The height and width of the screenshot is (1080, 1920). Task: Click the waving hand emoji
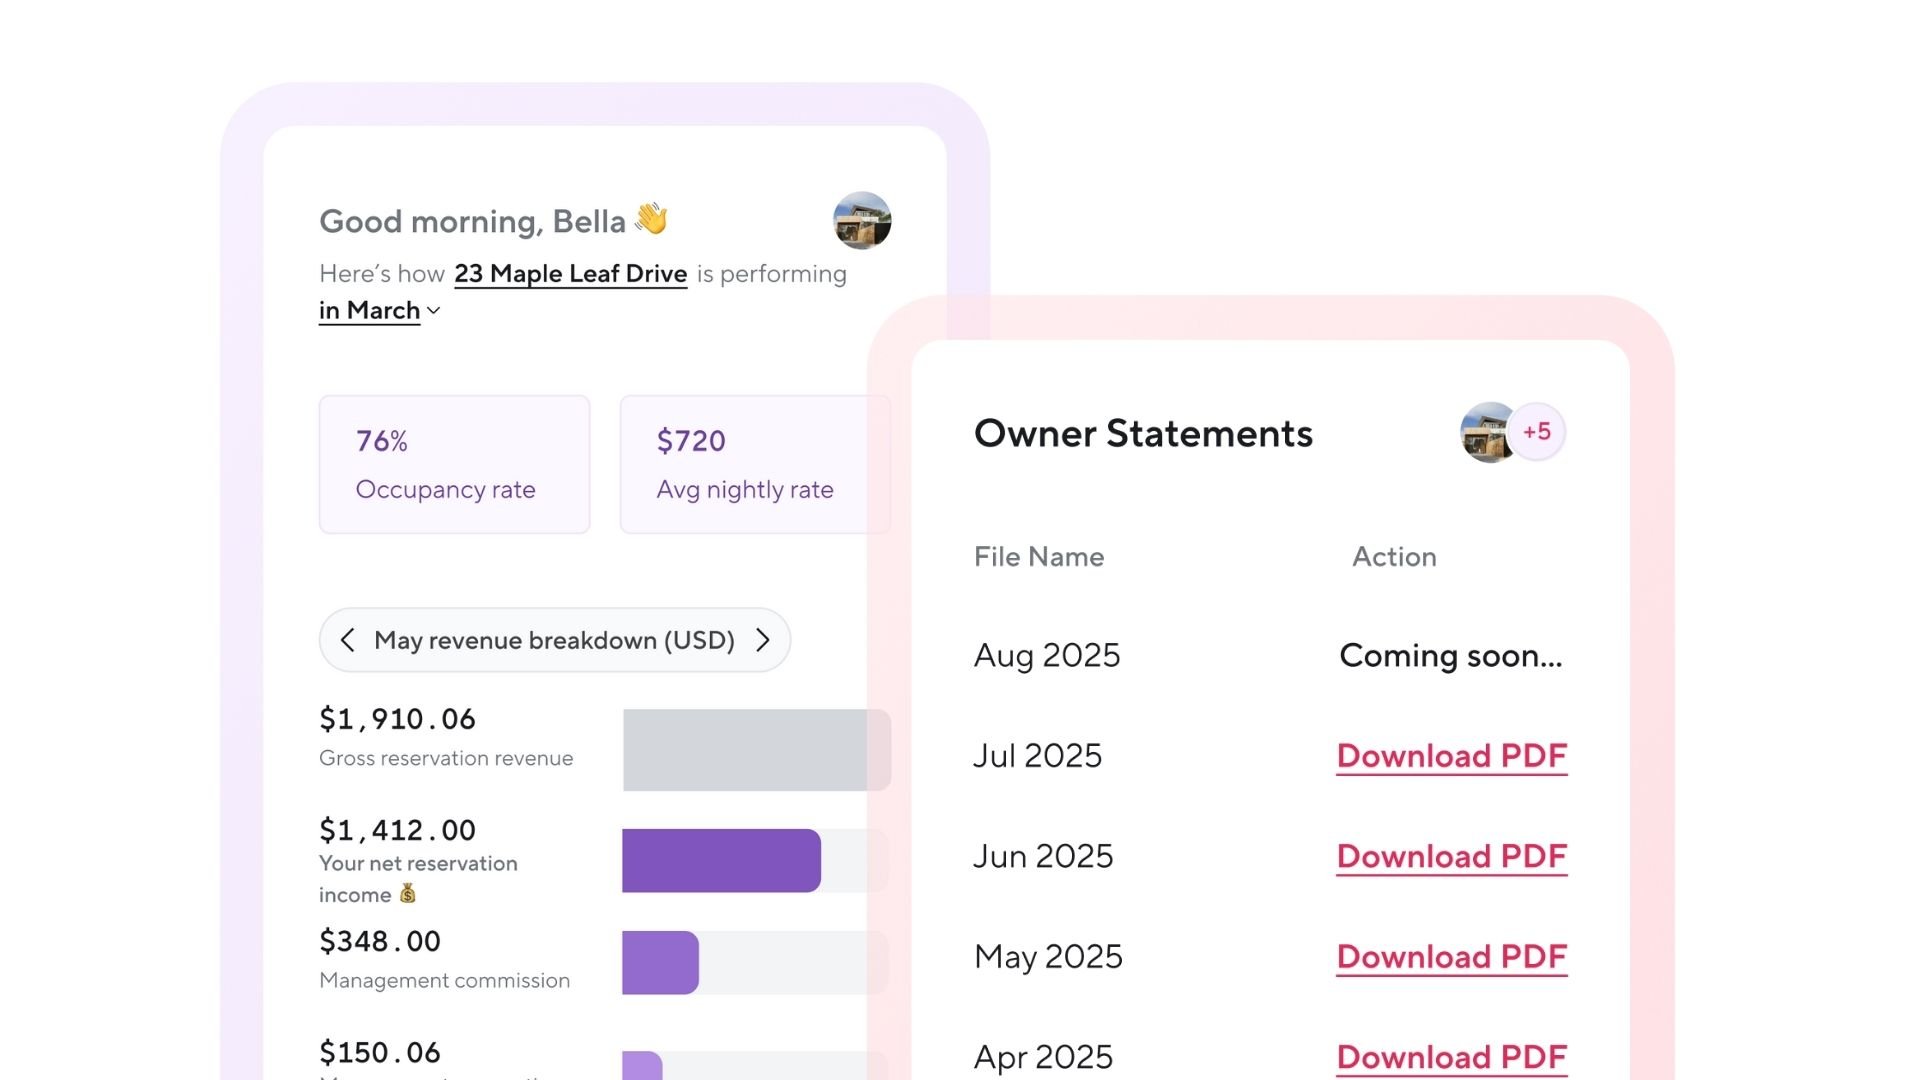[651, 218]
